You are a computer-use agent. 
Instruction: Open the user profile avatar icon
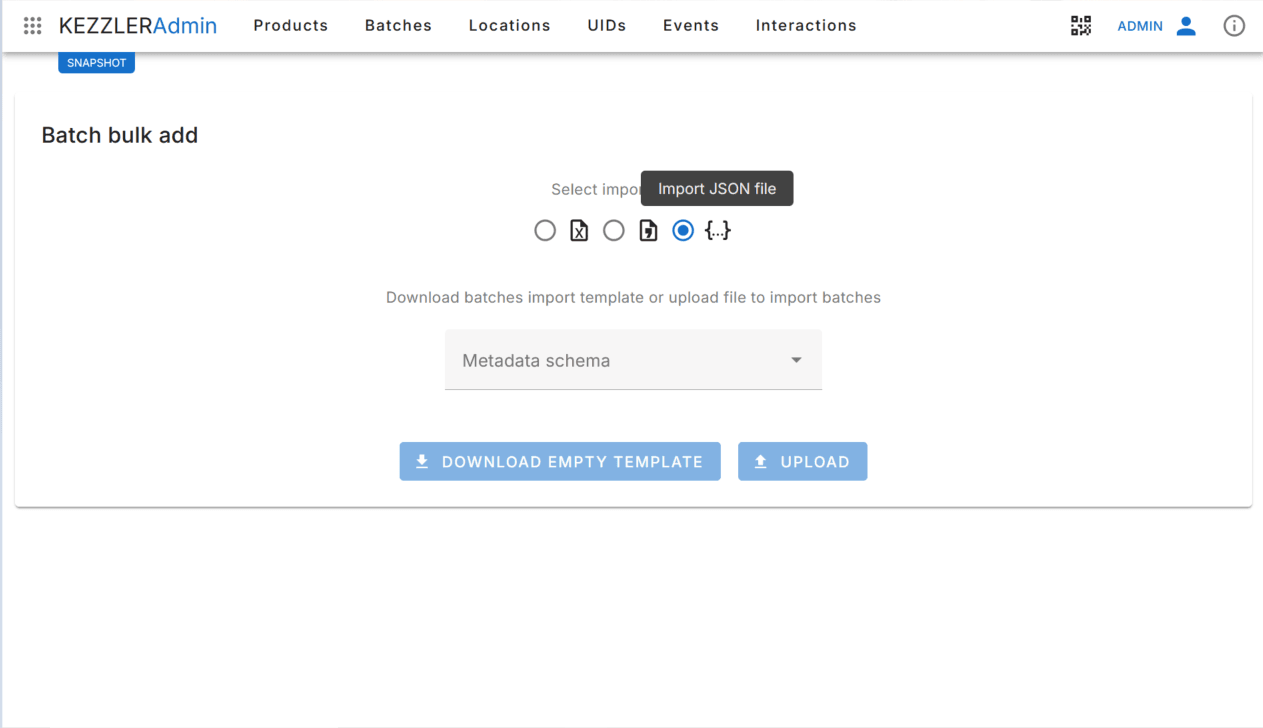click(x=1186, y=26)
